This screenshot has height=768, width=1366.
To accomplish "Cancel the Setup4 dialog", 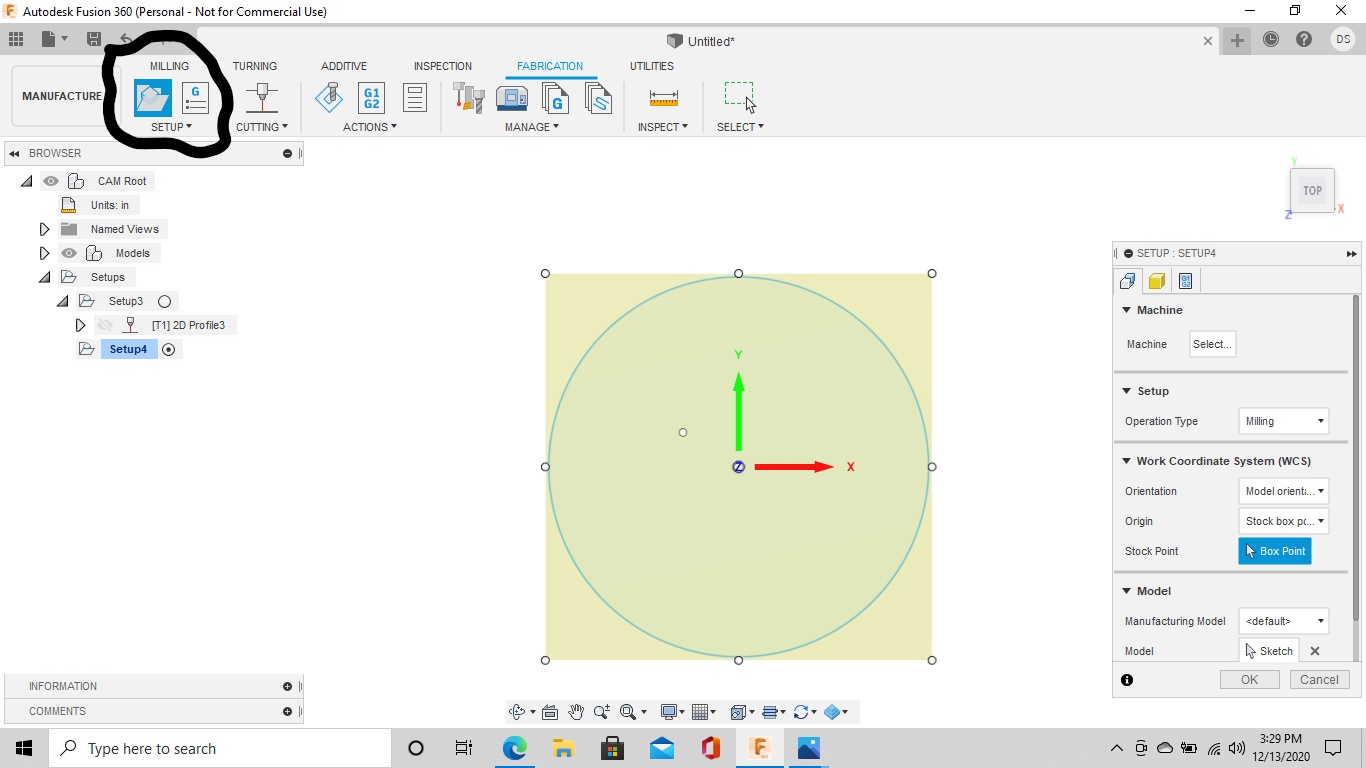I will (1319, 679).
